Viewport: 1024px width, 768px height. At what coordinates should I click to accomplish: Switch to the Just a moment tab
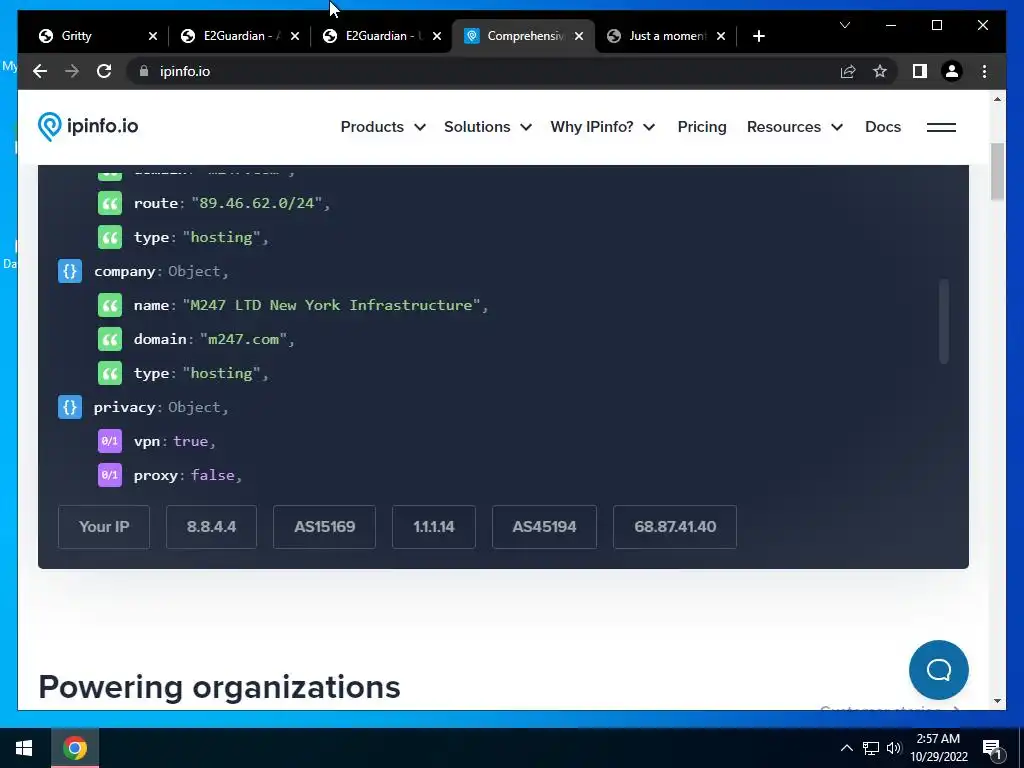(658, 36)
